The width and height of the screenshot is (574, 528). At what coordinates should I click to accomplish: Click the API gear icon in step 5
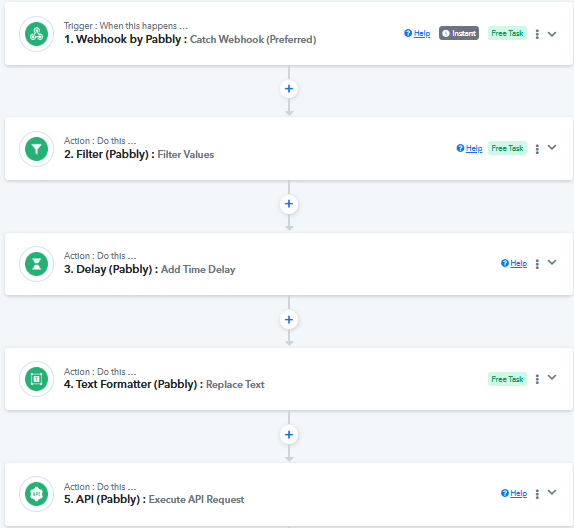[36, 494]
